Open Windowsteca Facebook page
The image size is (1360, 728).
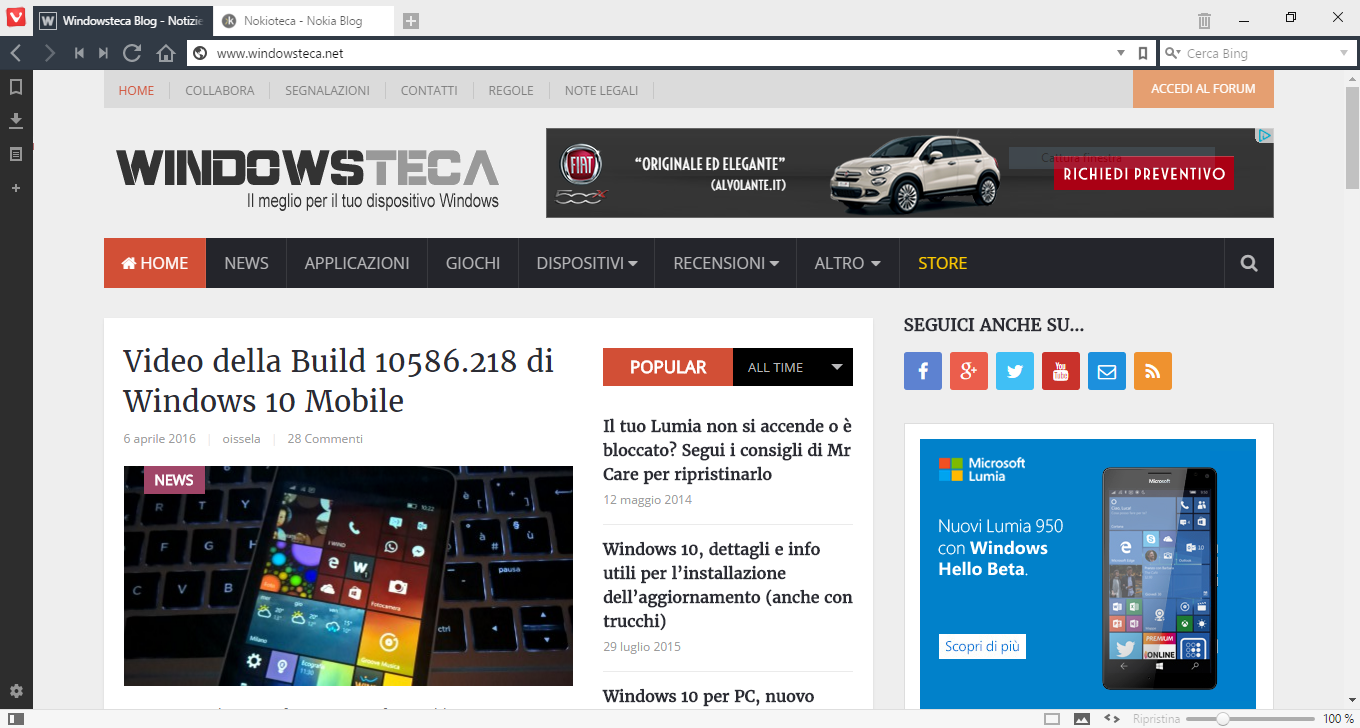click(923, 371)
